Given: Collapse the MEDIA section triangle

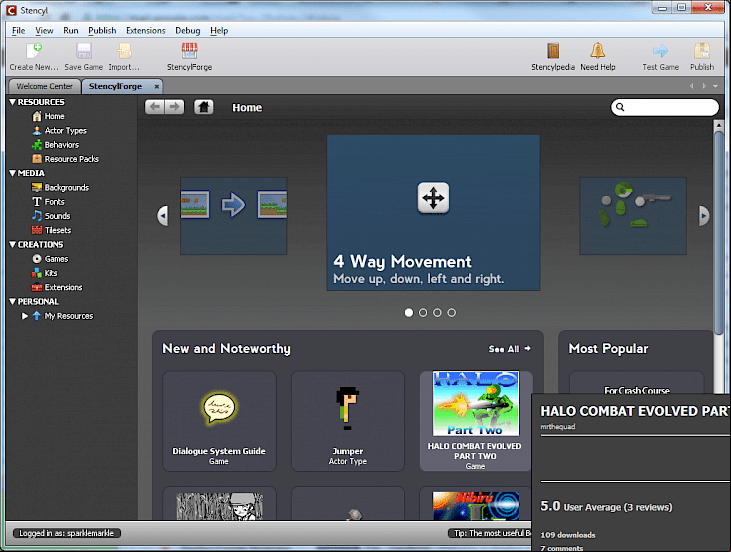Looking at the screenshot, I should pos(13,173).
